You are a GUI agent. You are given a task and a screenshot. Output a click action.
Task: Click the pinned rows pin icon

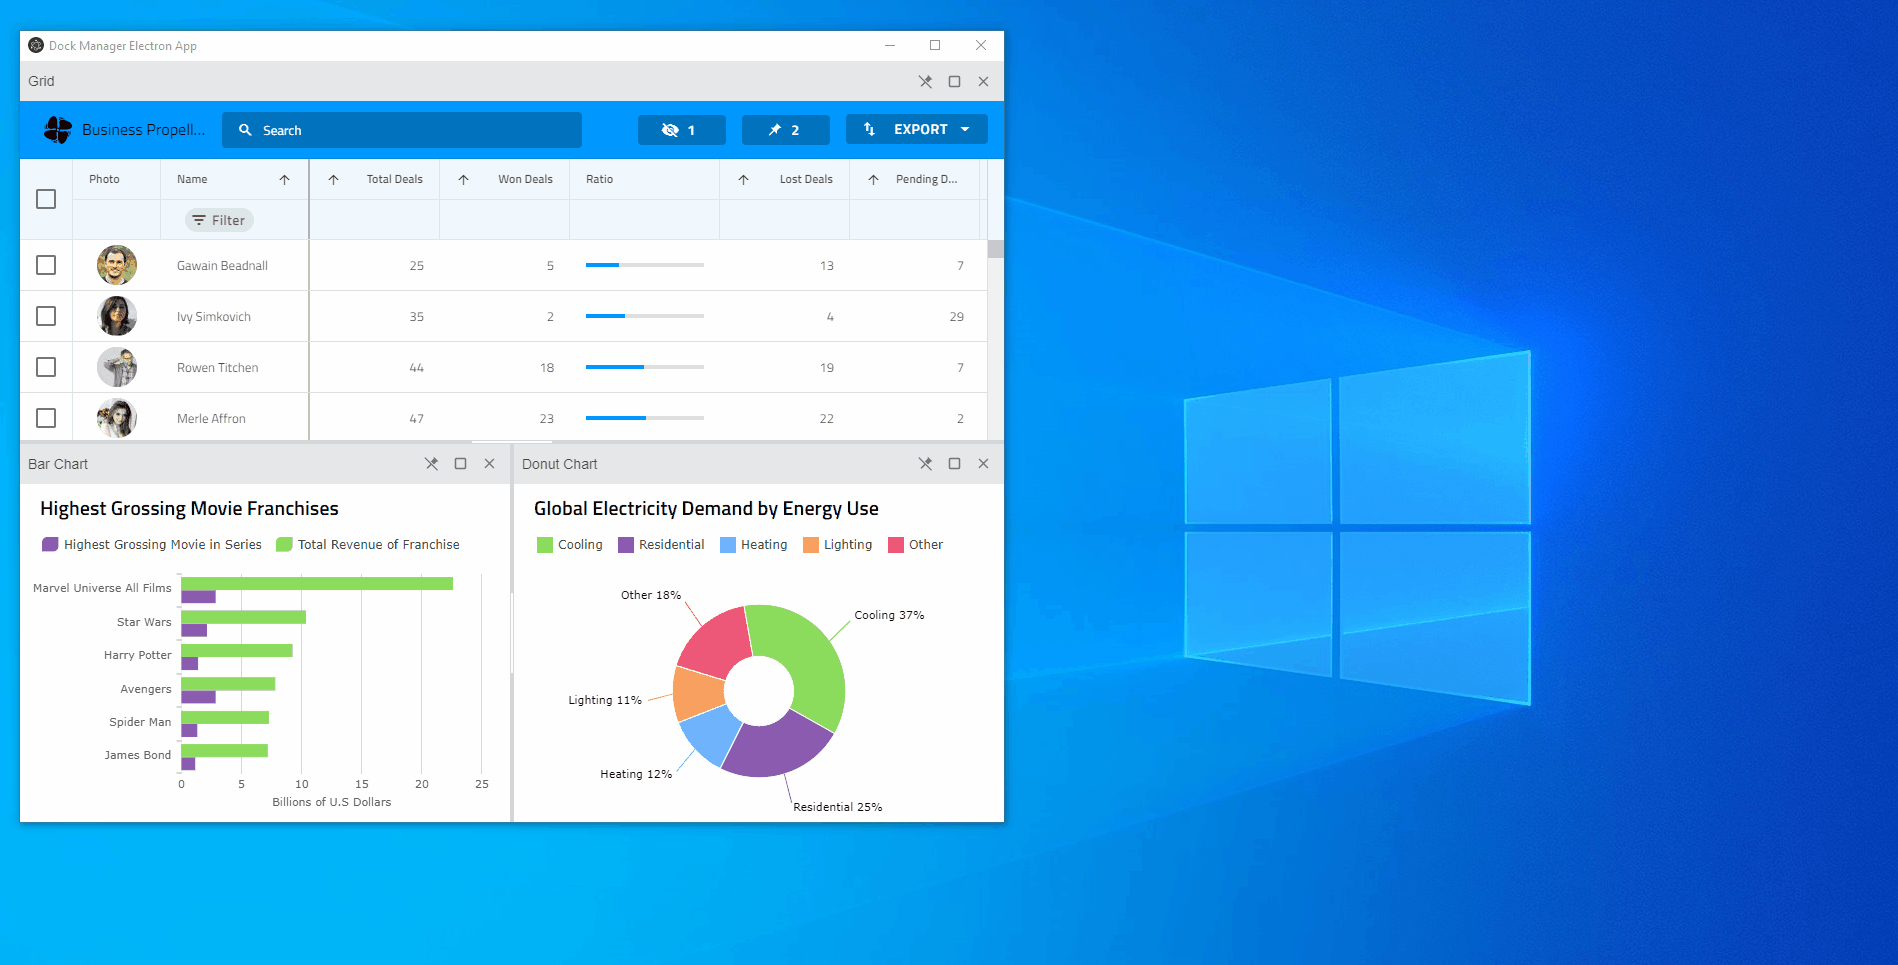coord(773,129)
